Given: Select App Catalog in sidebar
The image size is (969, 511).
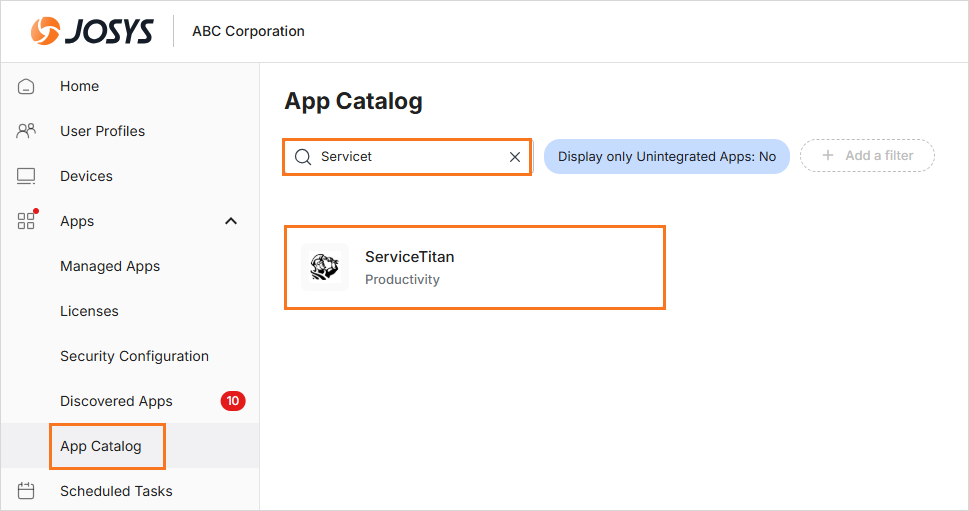Looking at the screenshot, I should [x=101, y=446].
